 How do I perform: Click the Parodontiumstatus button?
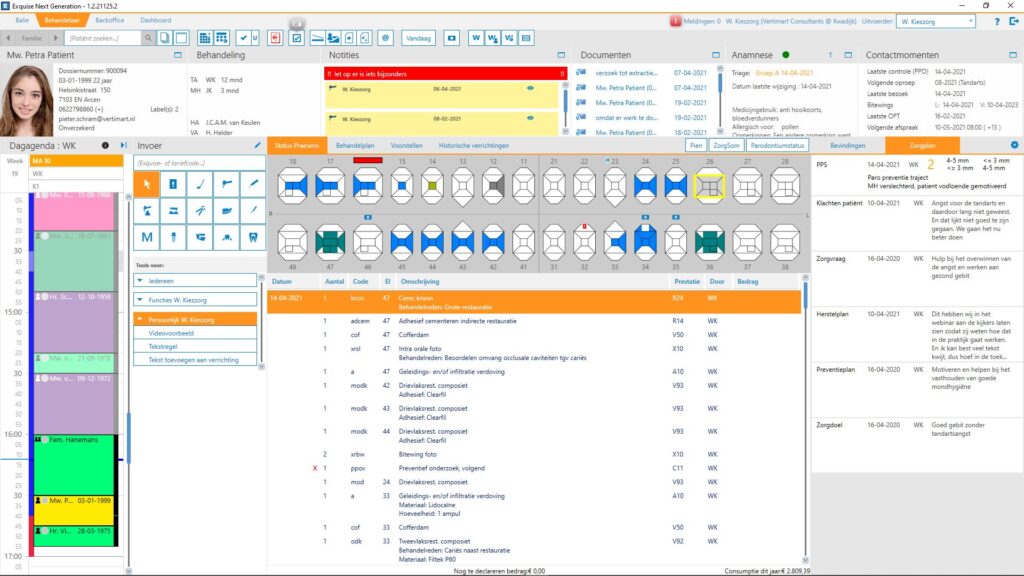777,146
